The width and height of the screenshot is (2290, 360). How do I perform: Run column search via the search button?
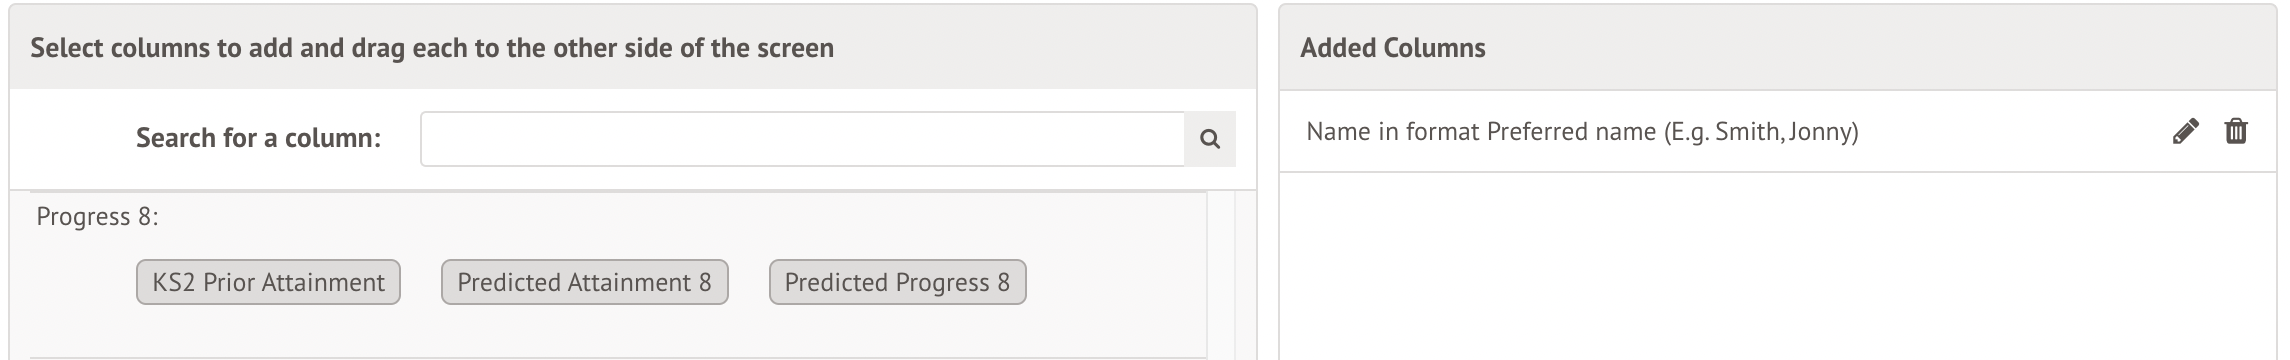[1209, 139]
